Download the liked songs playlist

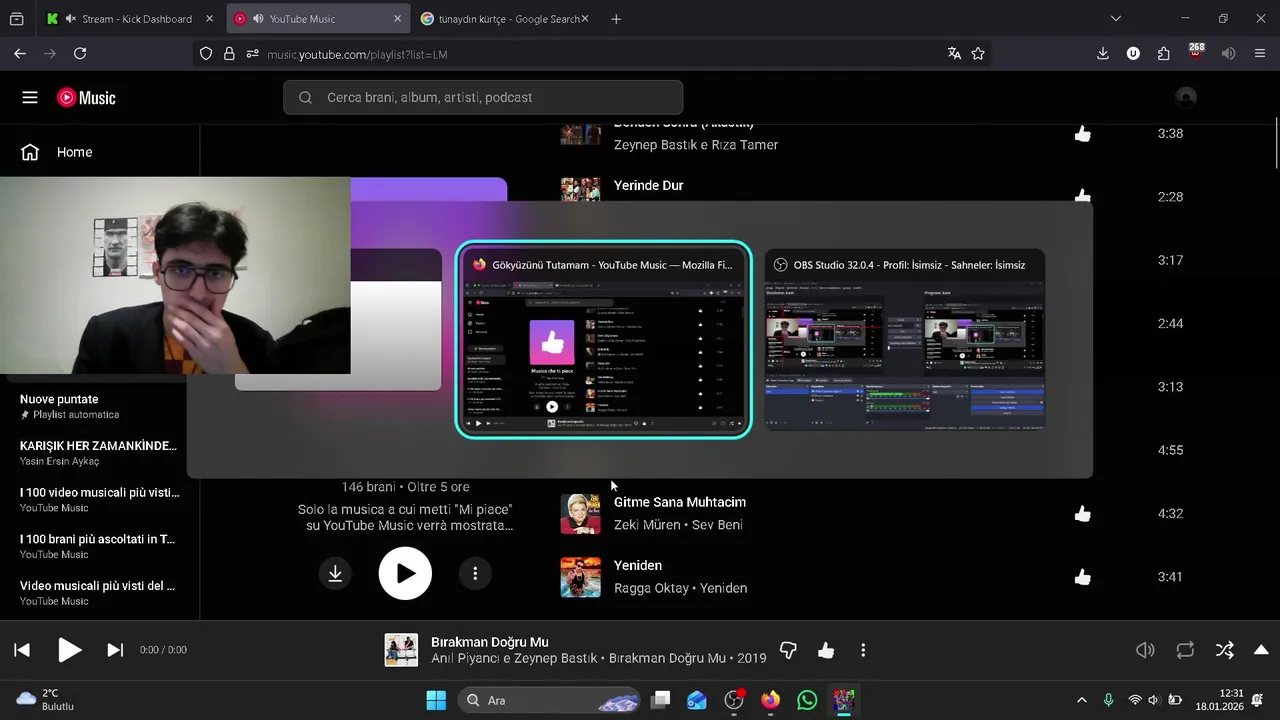point(335,573)
